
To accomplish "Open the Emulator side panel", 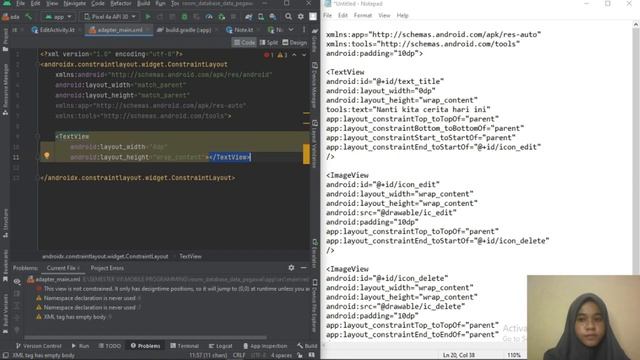I will pyautogui.click(x=315, y=253).
